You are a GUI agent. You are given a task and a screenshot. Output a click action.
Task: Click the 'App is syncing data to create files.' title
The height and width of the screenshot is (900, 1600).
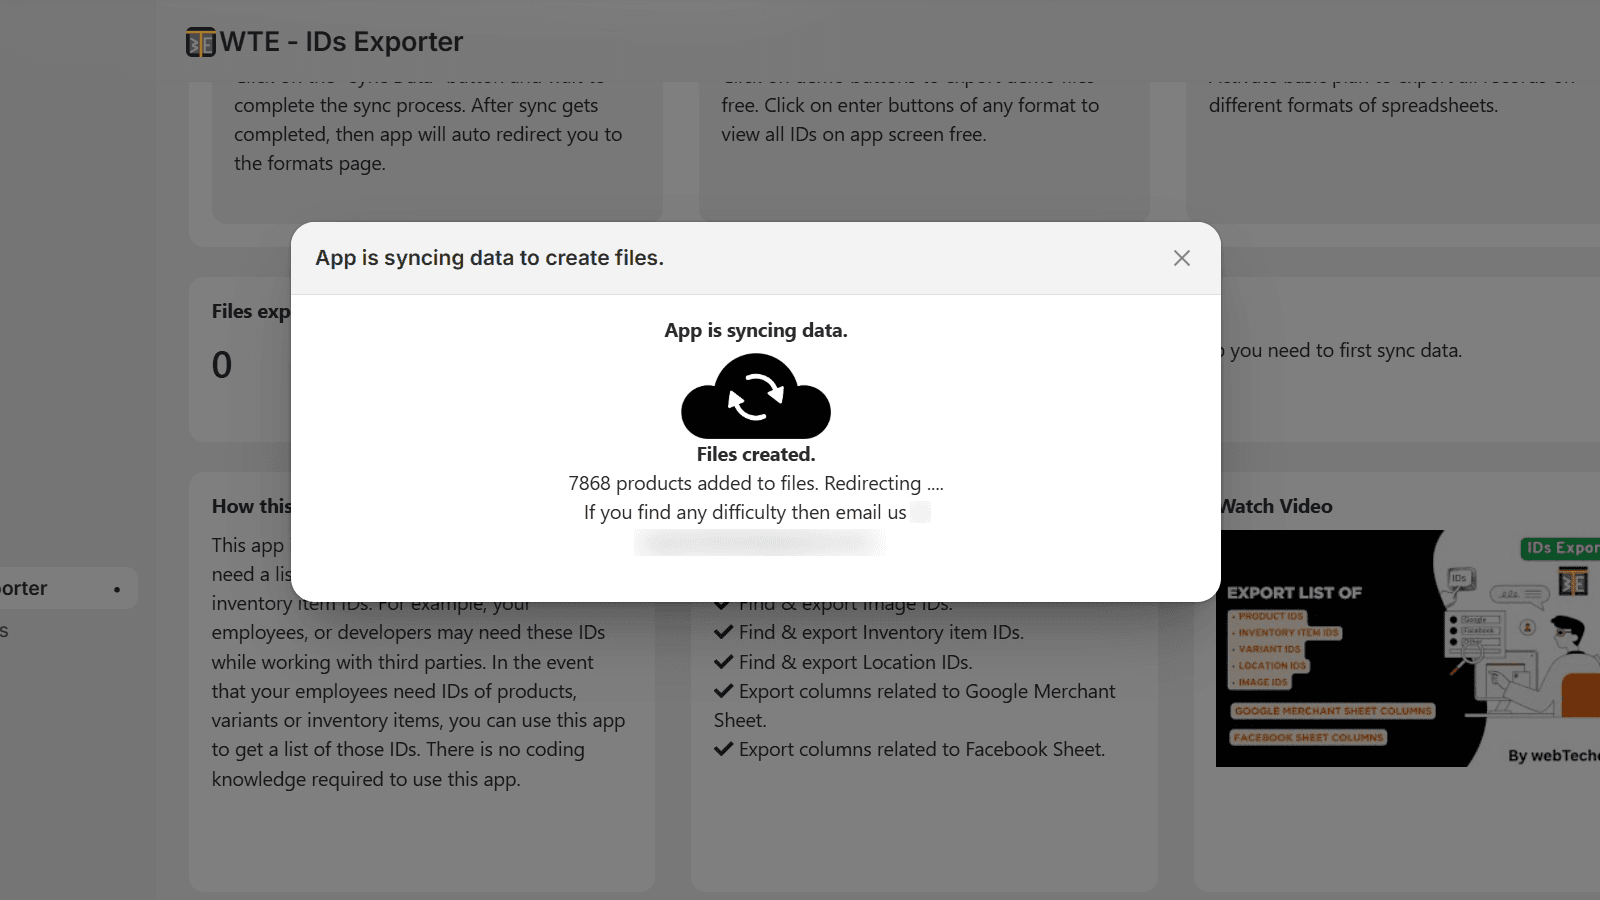click(489, 257)
